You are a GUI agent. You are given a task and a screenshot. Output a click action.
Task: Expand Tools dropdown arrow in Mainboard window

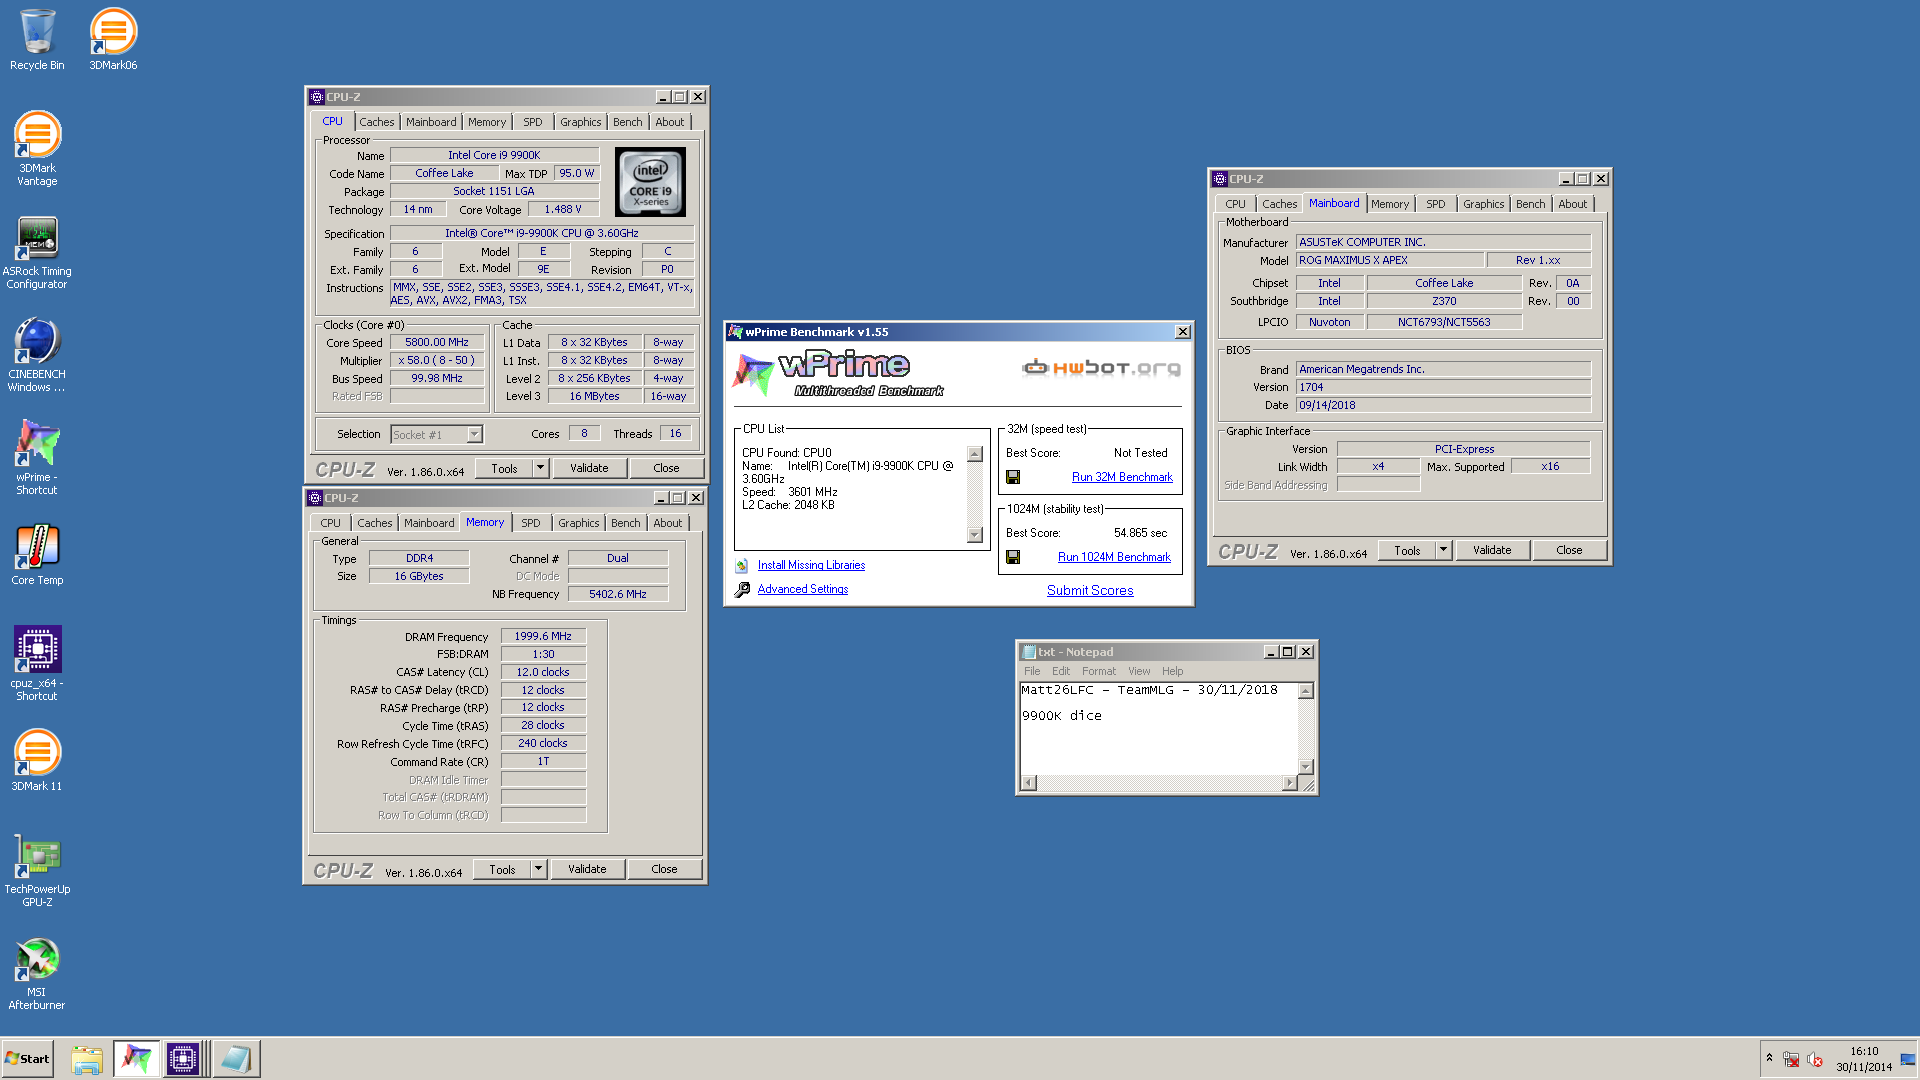pyautogui.click(x=1443, y=550)
